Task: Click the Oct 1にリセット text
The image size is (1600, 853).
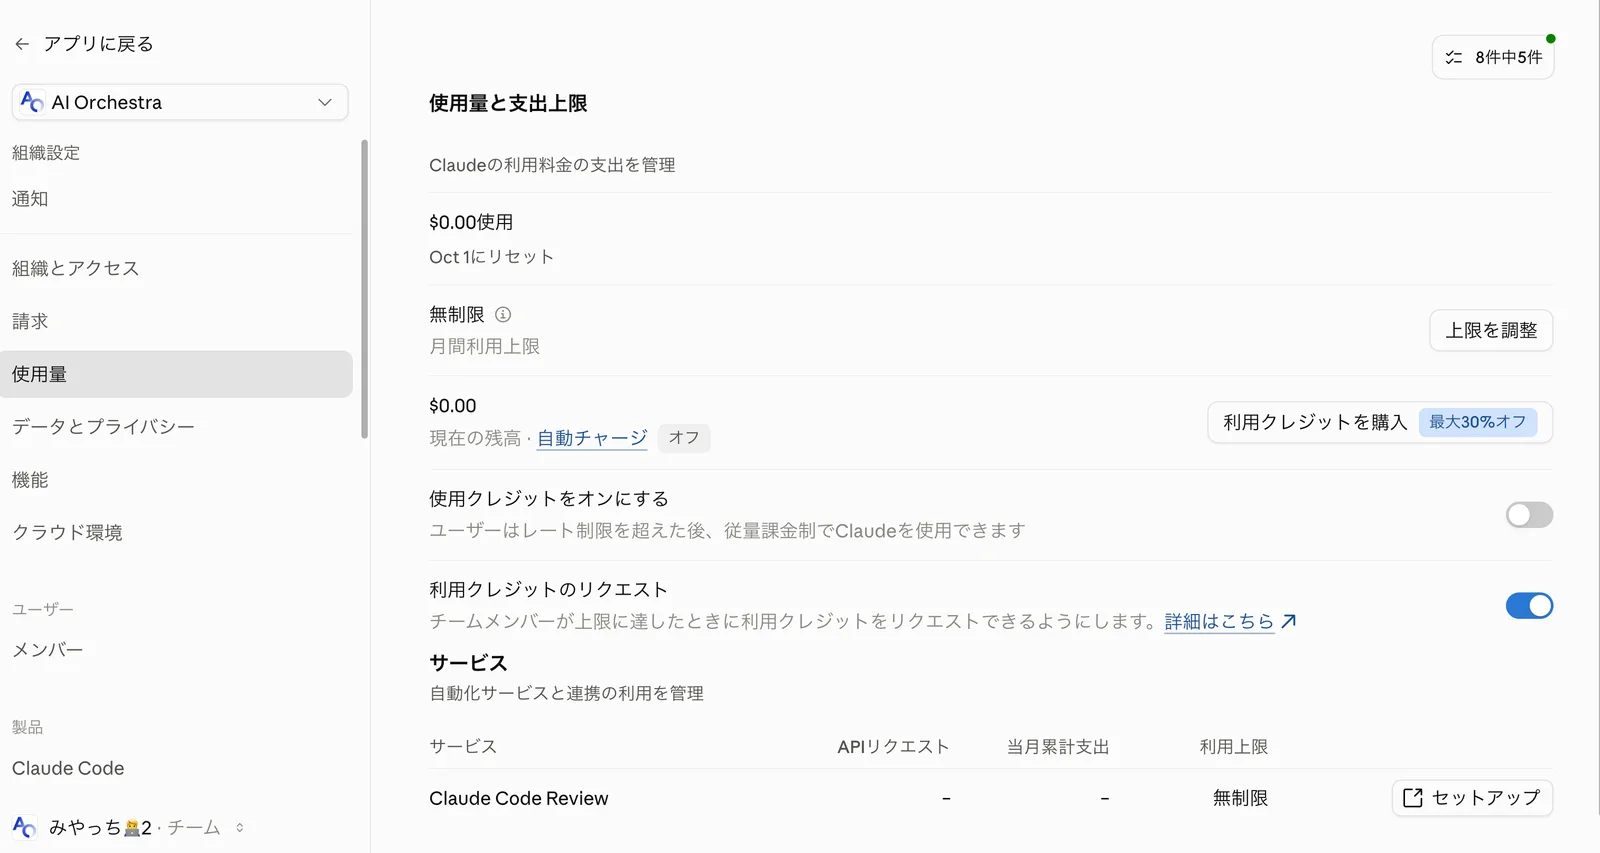Action: point(491,257)
